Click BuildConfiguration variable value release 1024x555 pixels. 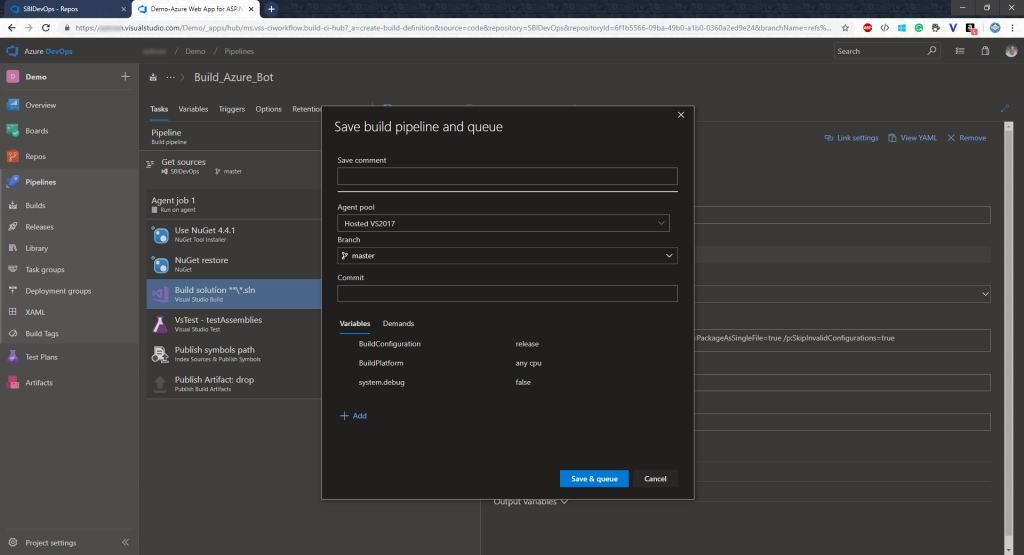pyautogui.click(x=527, y=344)
